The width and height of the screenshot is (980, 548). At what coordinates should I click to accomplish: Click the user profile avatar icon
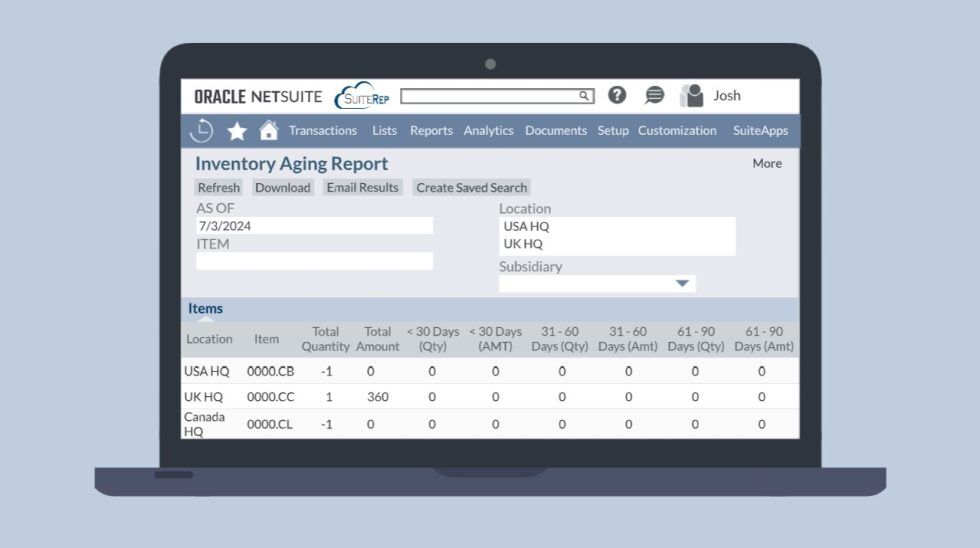tap(691, 96)
